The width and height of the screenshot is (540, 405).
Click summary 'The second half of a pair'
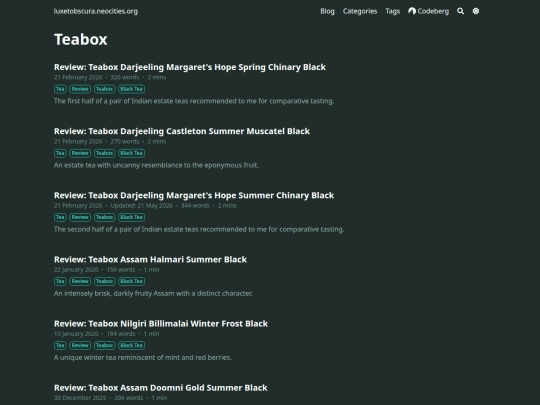(x=199, y=229)
